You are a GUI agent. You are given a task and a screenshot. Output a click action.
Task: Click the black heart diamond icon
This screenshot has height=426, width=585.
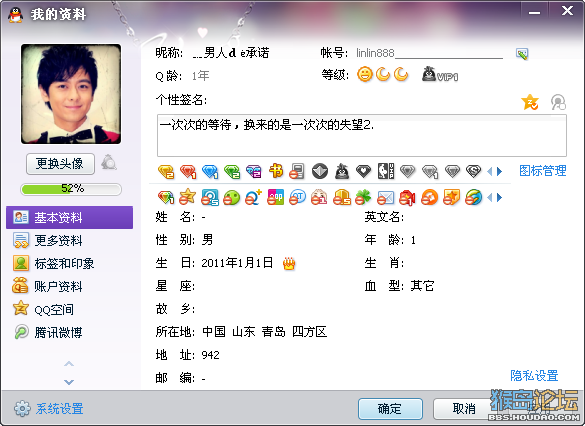363,171
